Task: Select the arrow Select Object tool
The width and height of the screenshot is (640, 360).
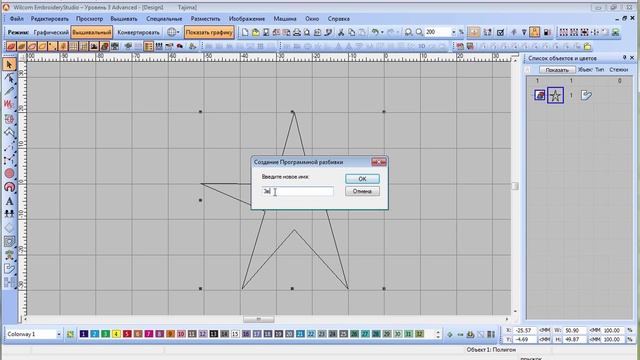Action: pyautogui.click(x=9, y=64)
